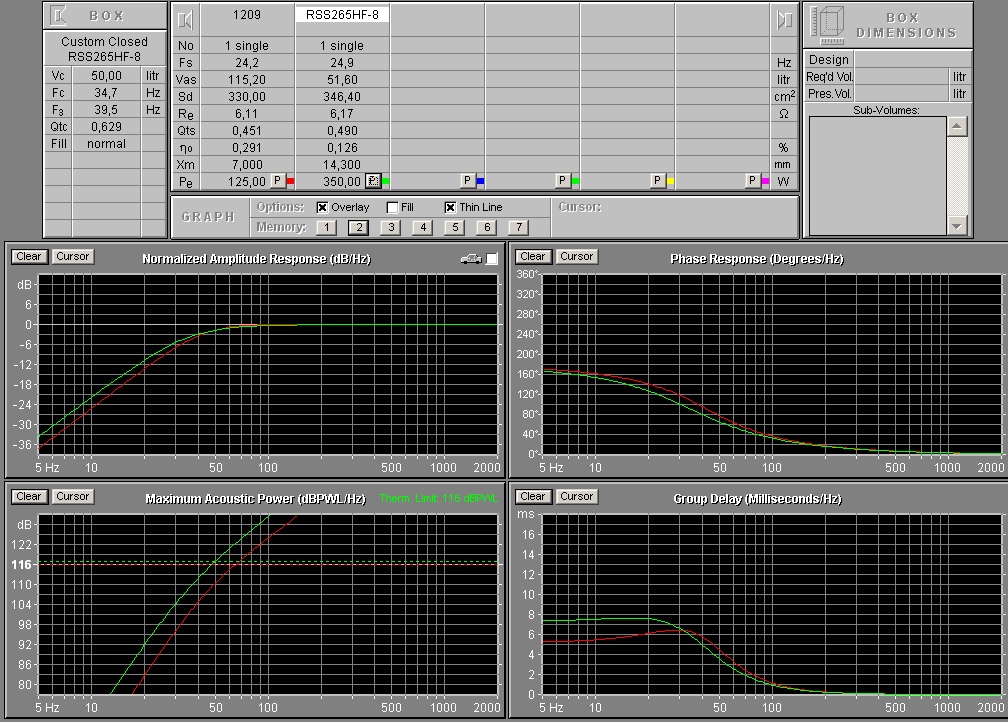
Task: Activate Cursor on the Group Delay graph
Action: click(576, 496)
